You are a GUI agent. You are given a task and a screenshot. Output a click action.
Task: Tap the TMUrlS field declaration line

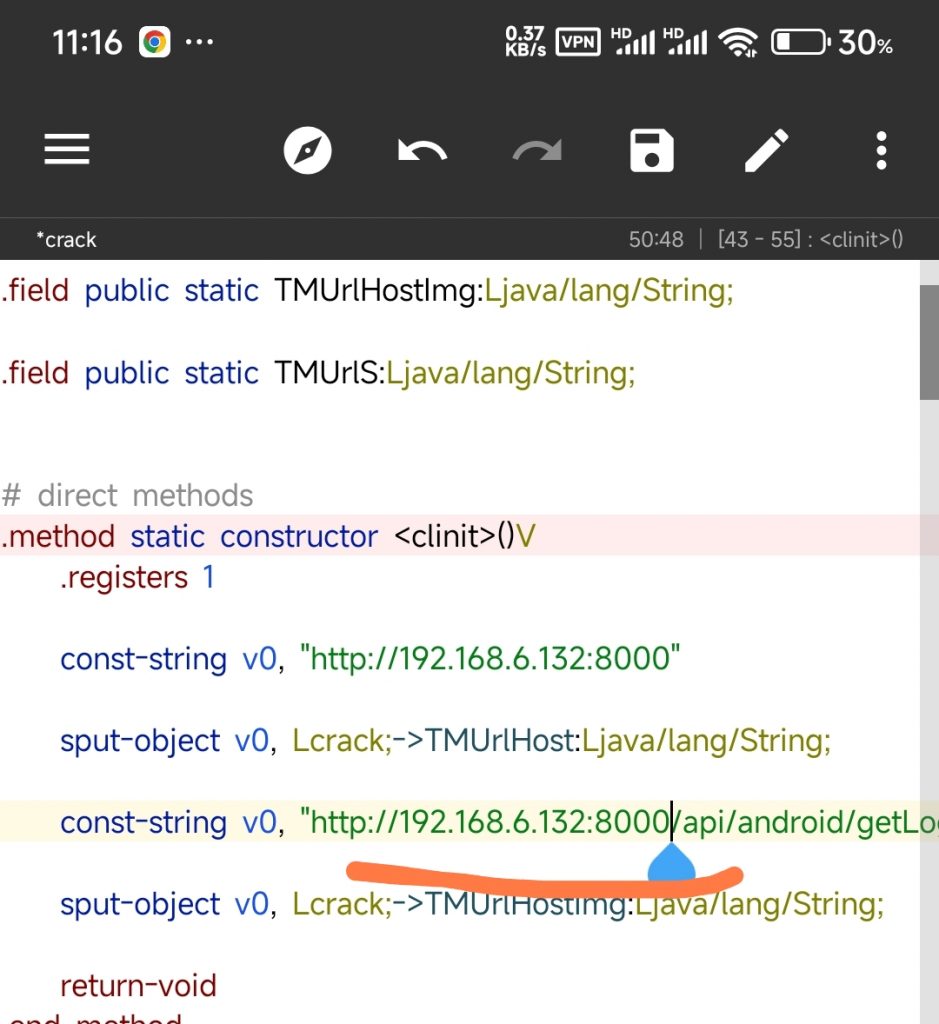[x=318, y=373]
